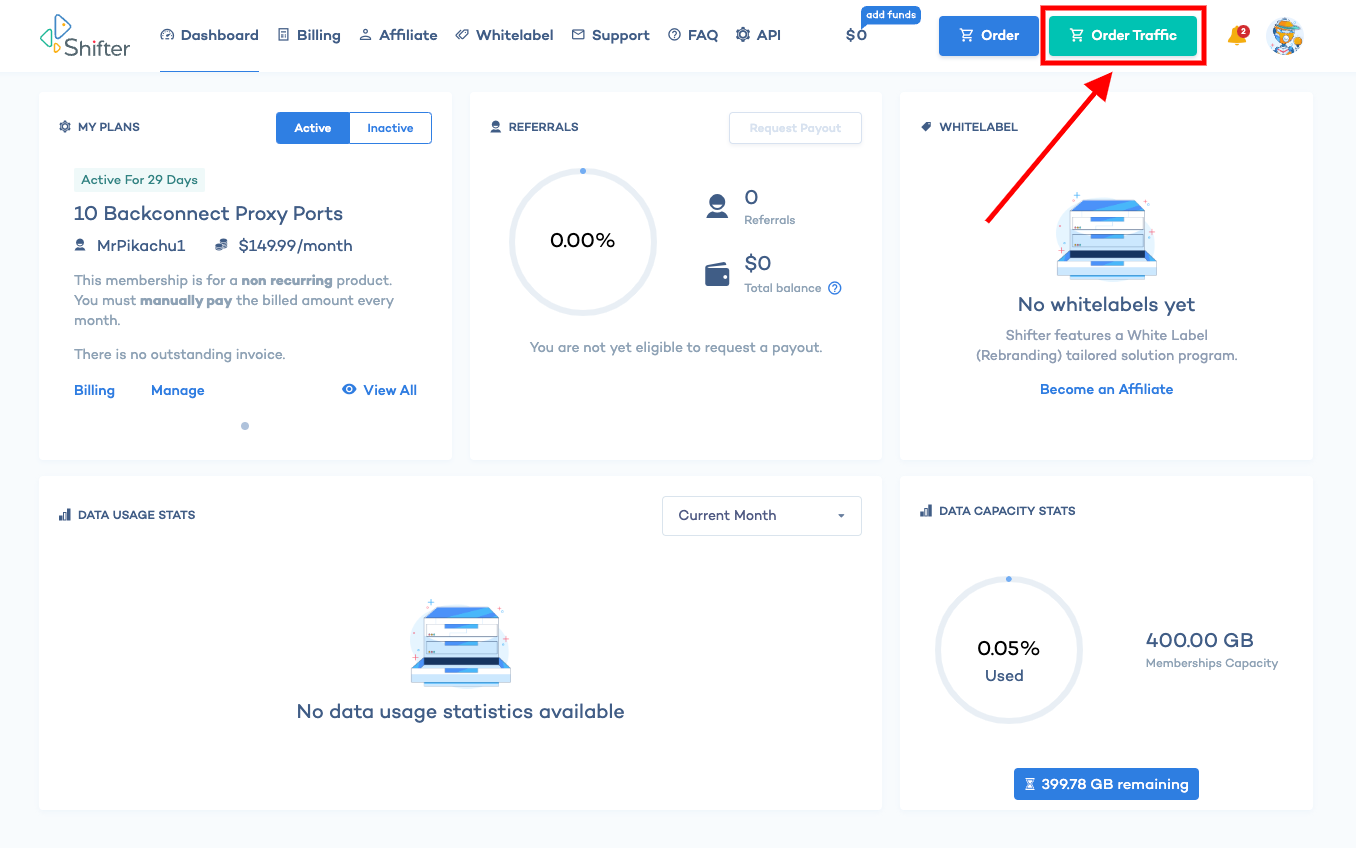This screenshot has height=848, width=1356.
Task: Click the green Order Traffic button
Action: pos(1123,36)
